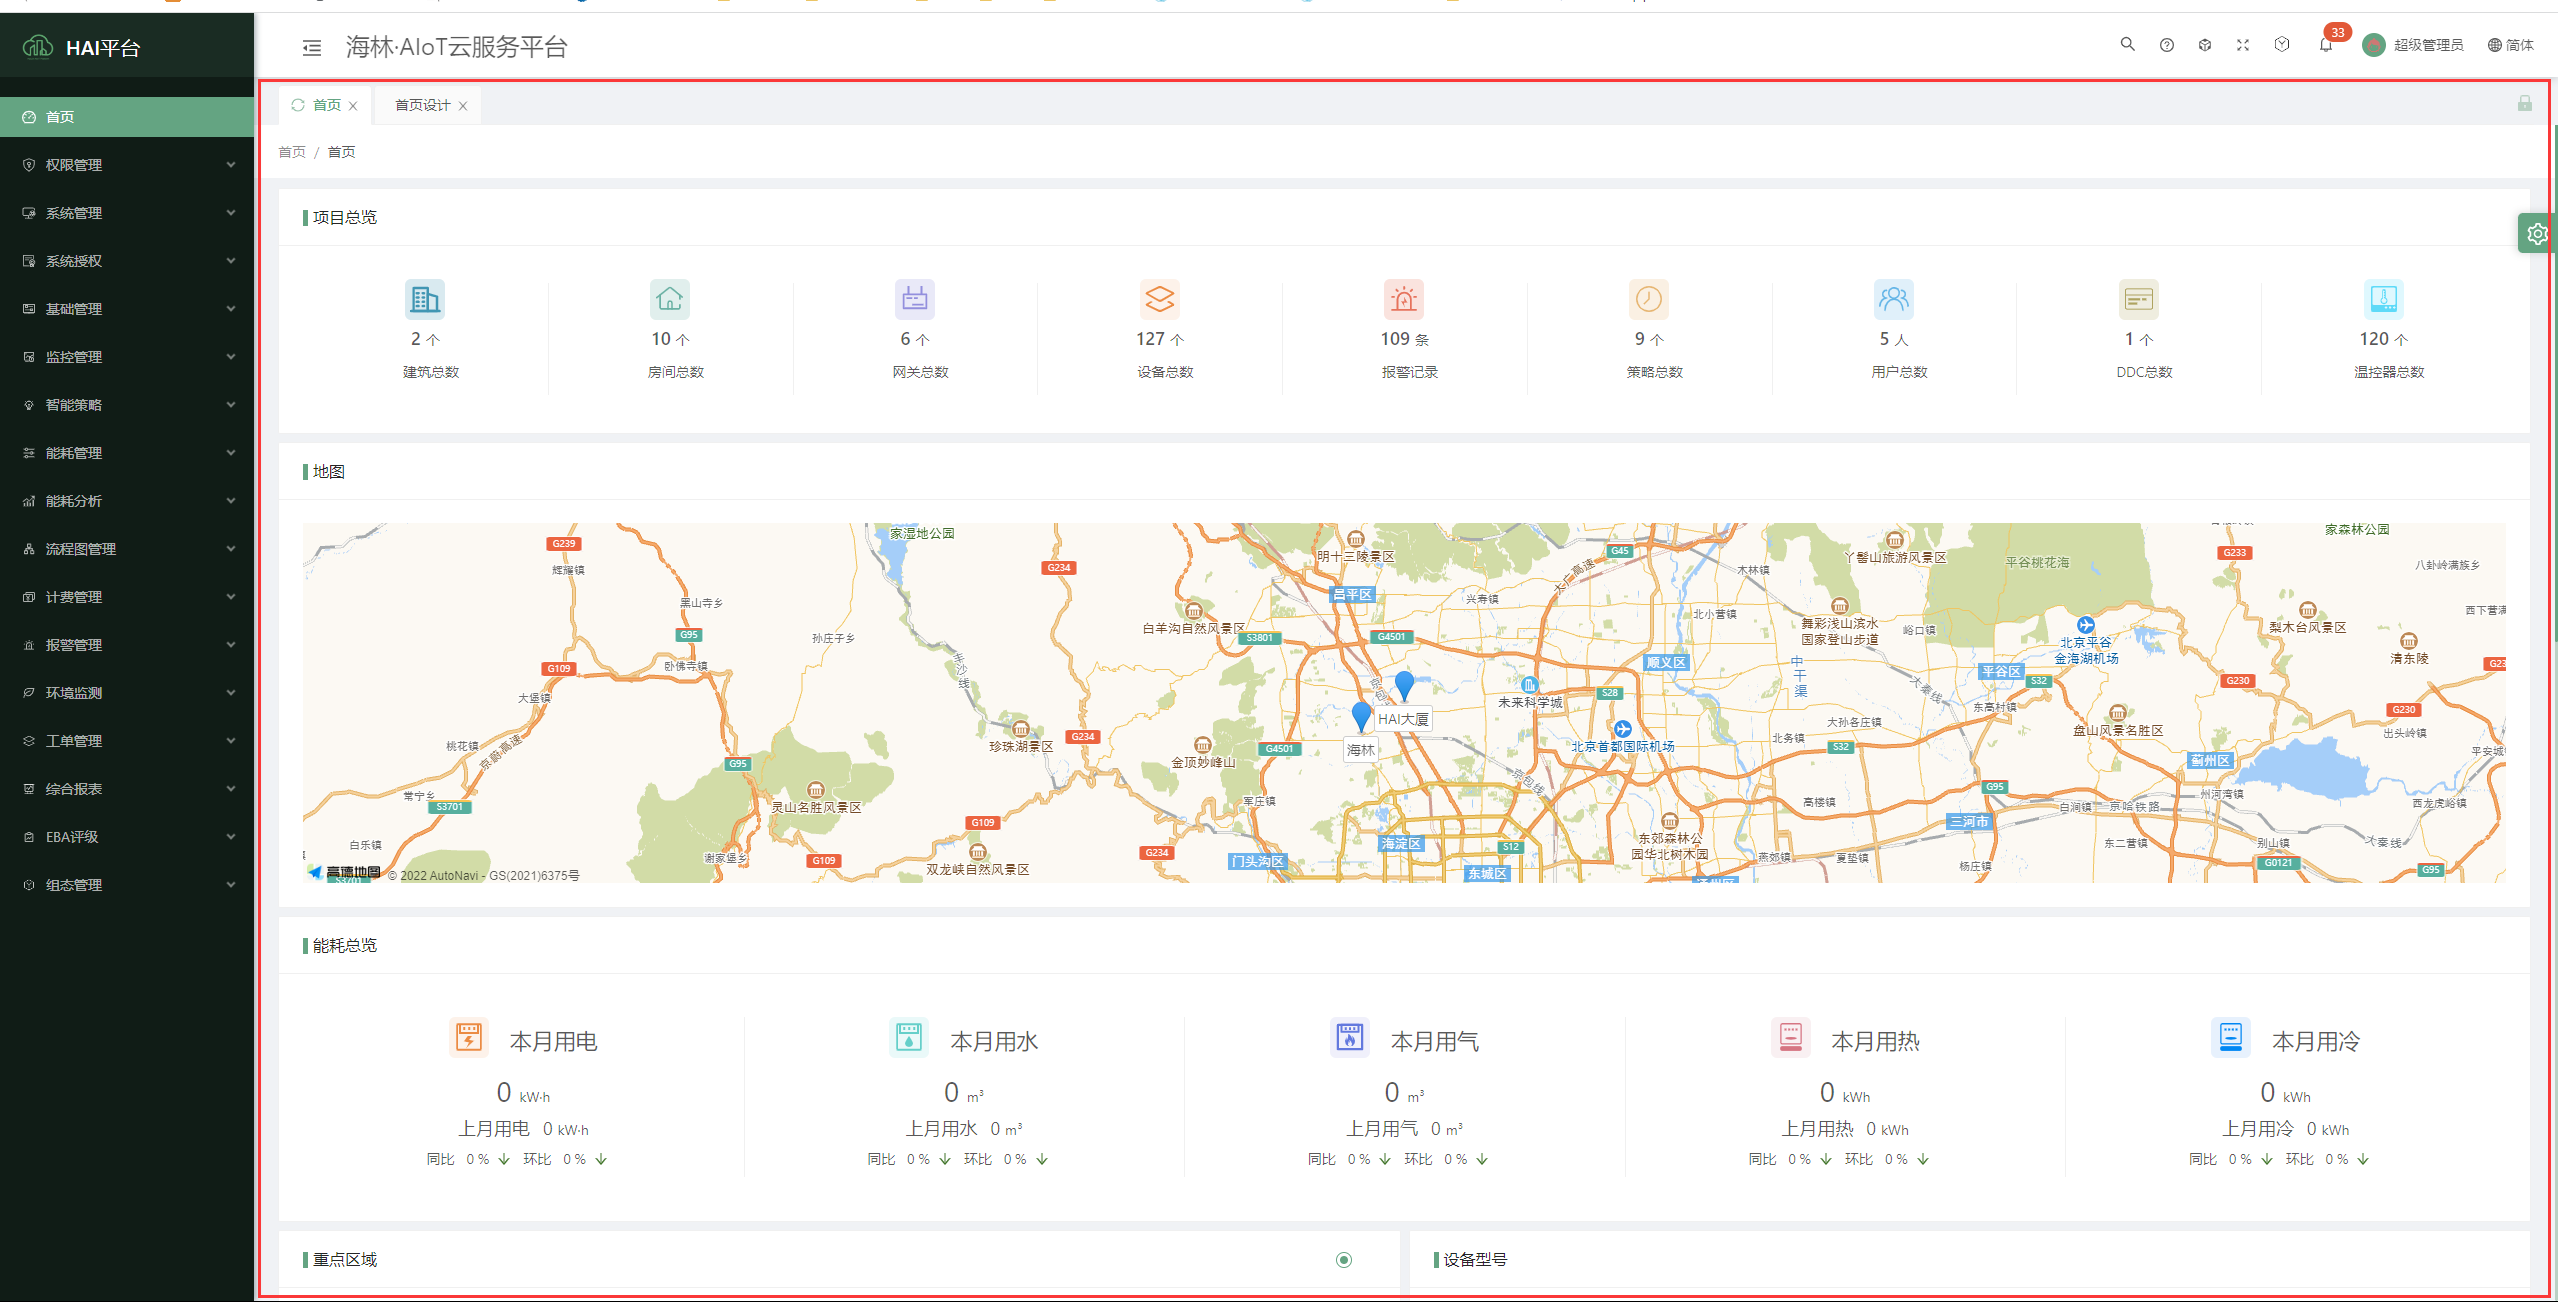The height and width of the screenshot is (1302, 2558).
Task: Click the 建筑总数 building icon
Action: [425, 298]
